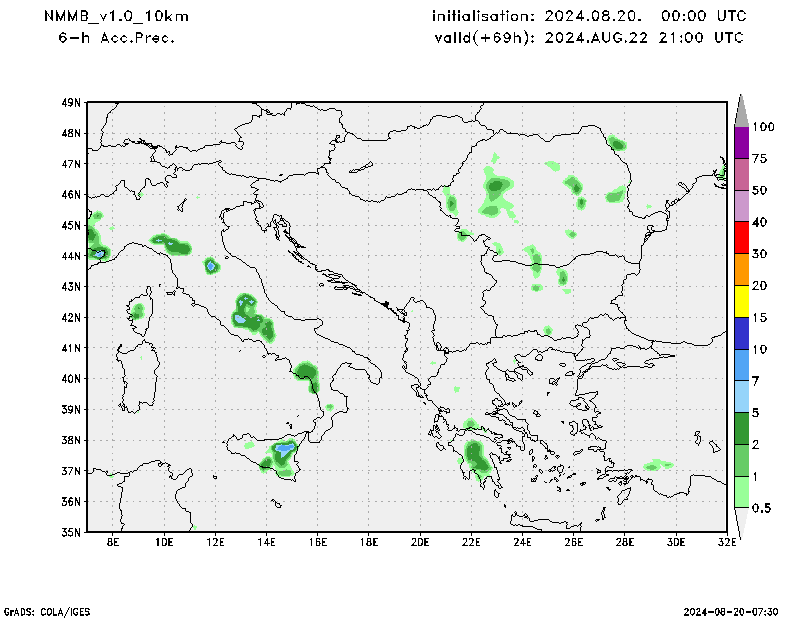Click the rain patch over eastern Sicily
The height and width of the screenshot is (618, 800).
tap(285, 451)
